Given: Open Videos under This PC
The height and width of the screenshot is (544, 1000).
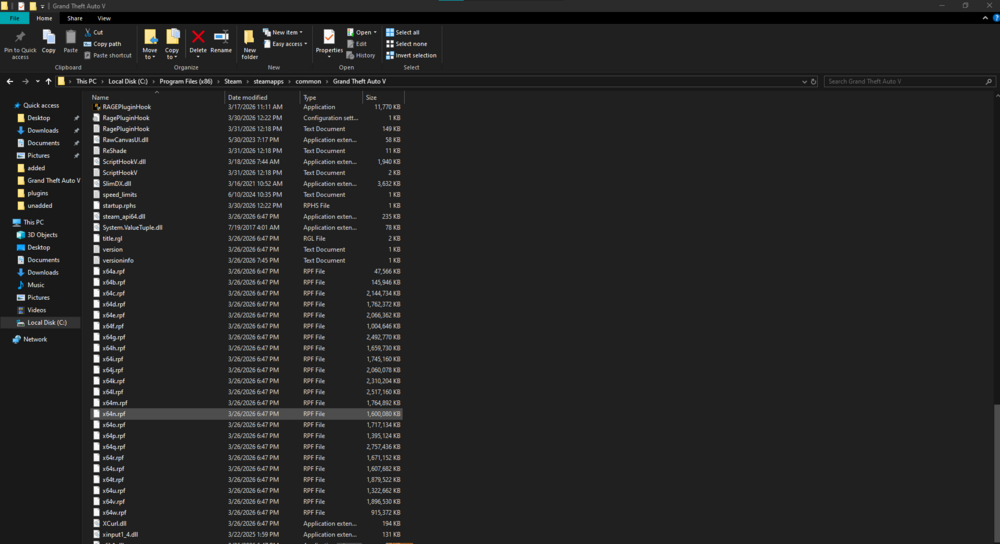Looking at the screenshot, I should (x=36, y=310).
